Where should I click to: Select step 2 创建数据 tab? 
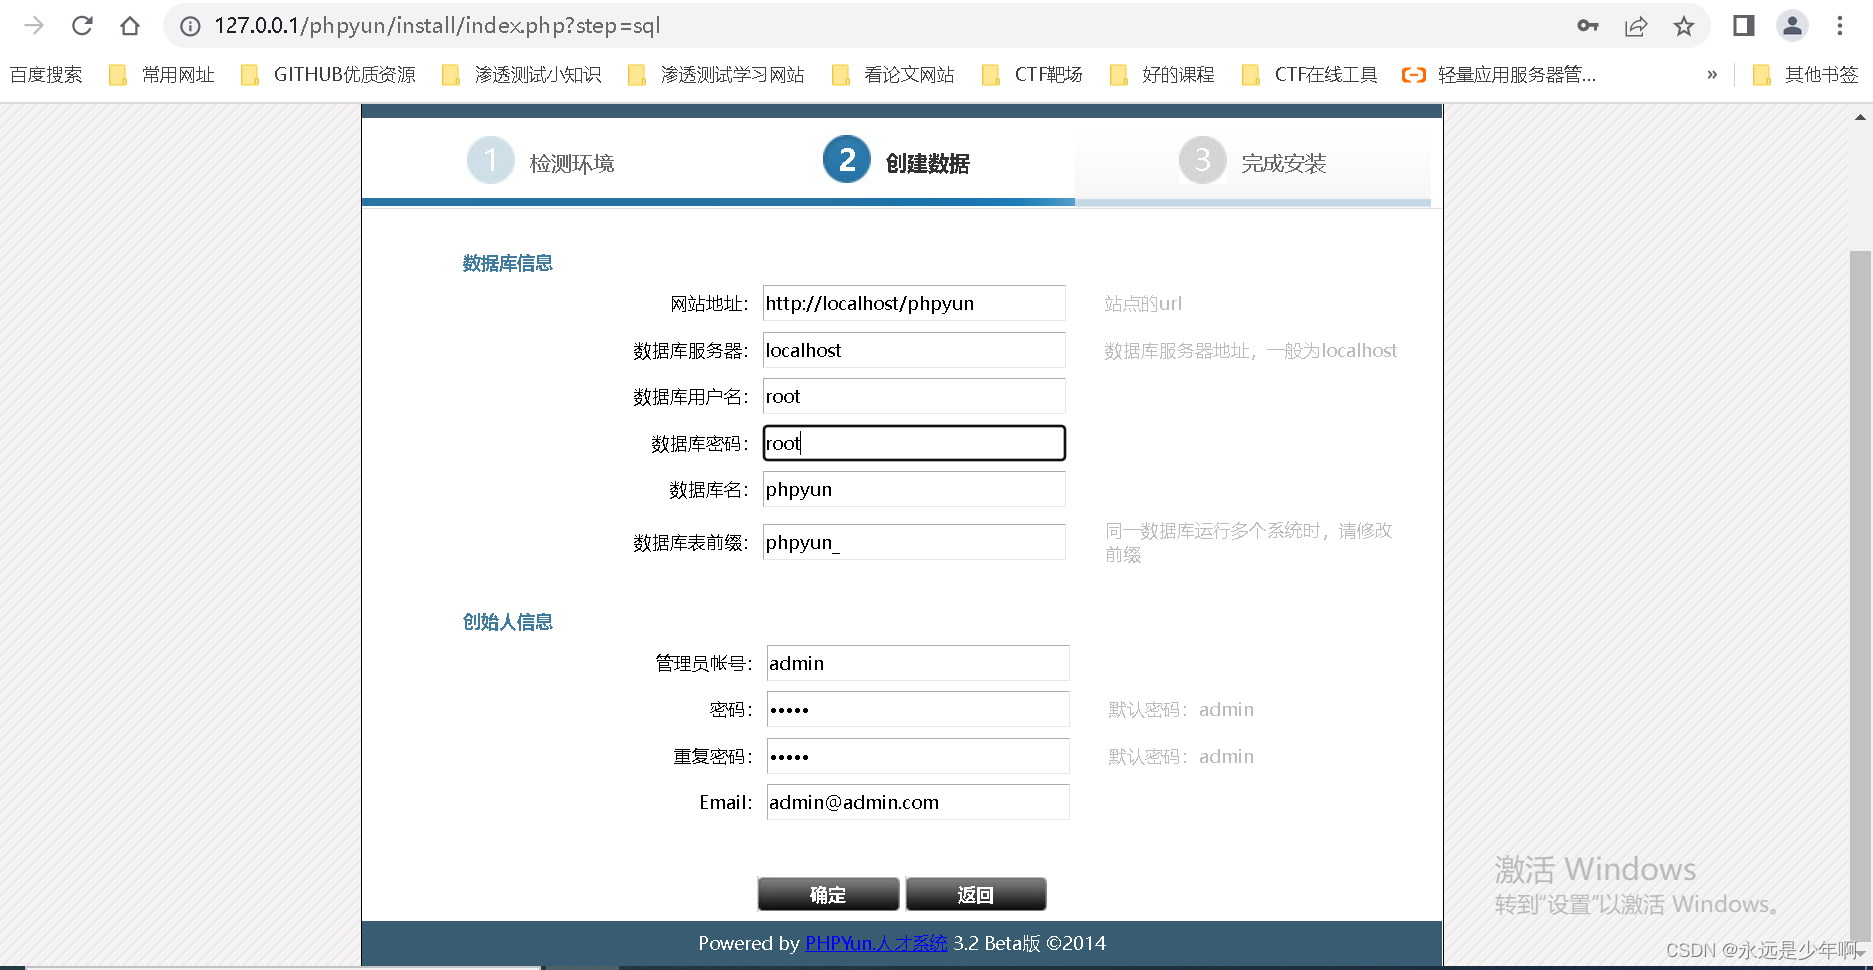point(896,161)
